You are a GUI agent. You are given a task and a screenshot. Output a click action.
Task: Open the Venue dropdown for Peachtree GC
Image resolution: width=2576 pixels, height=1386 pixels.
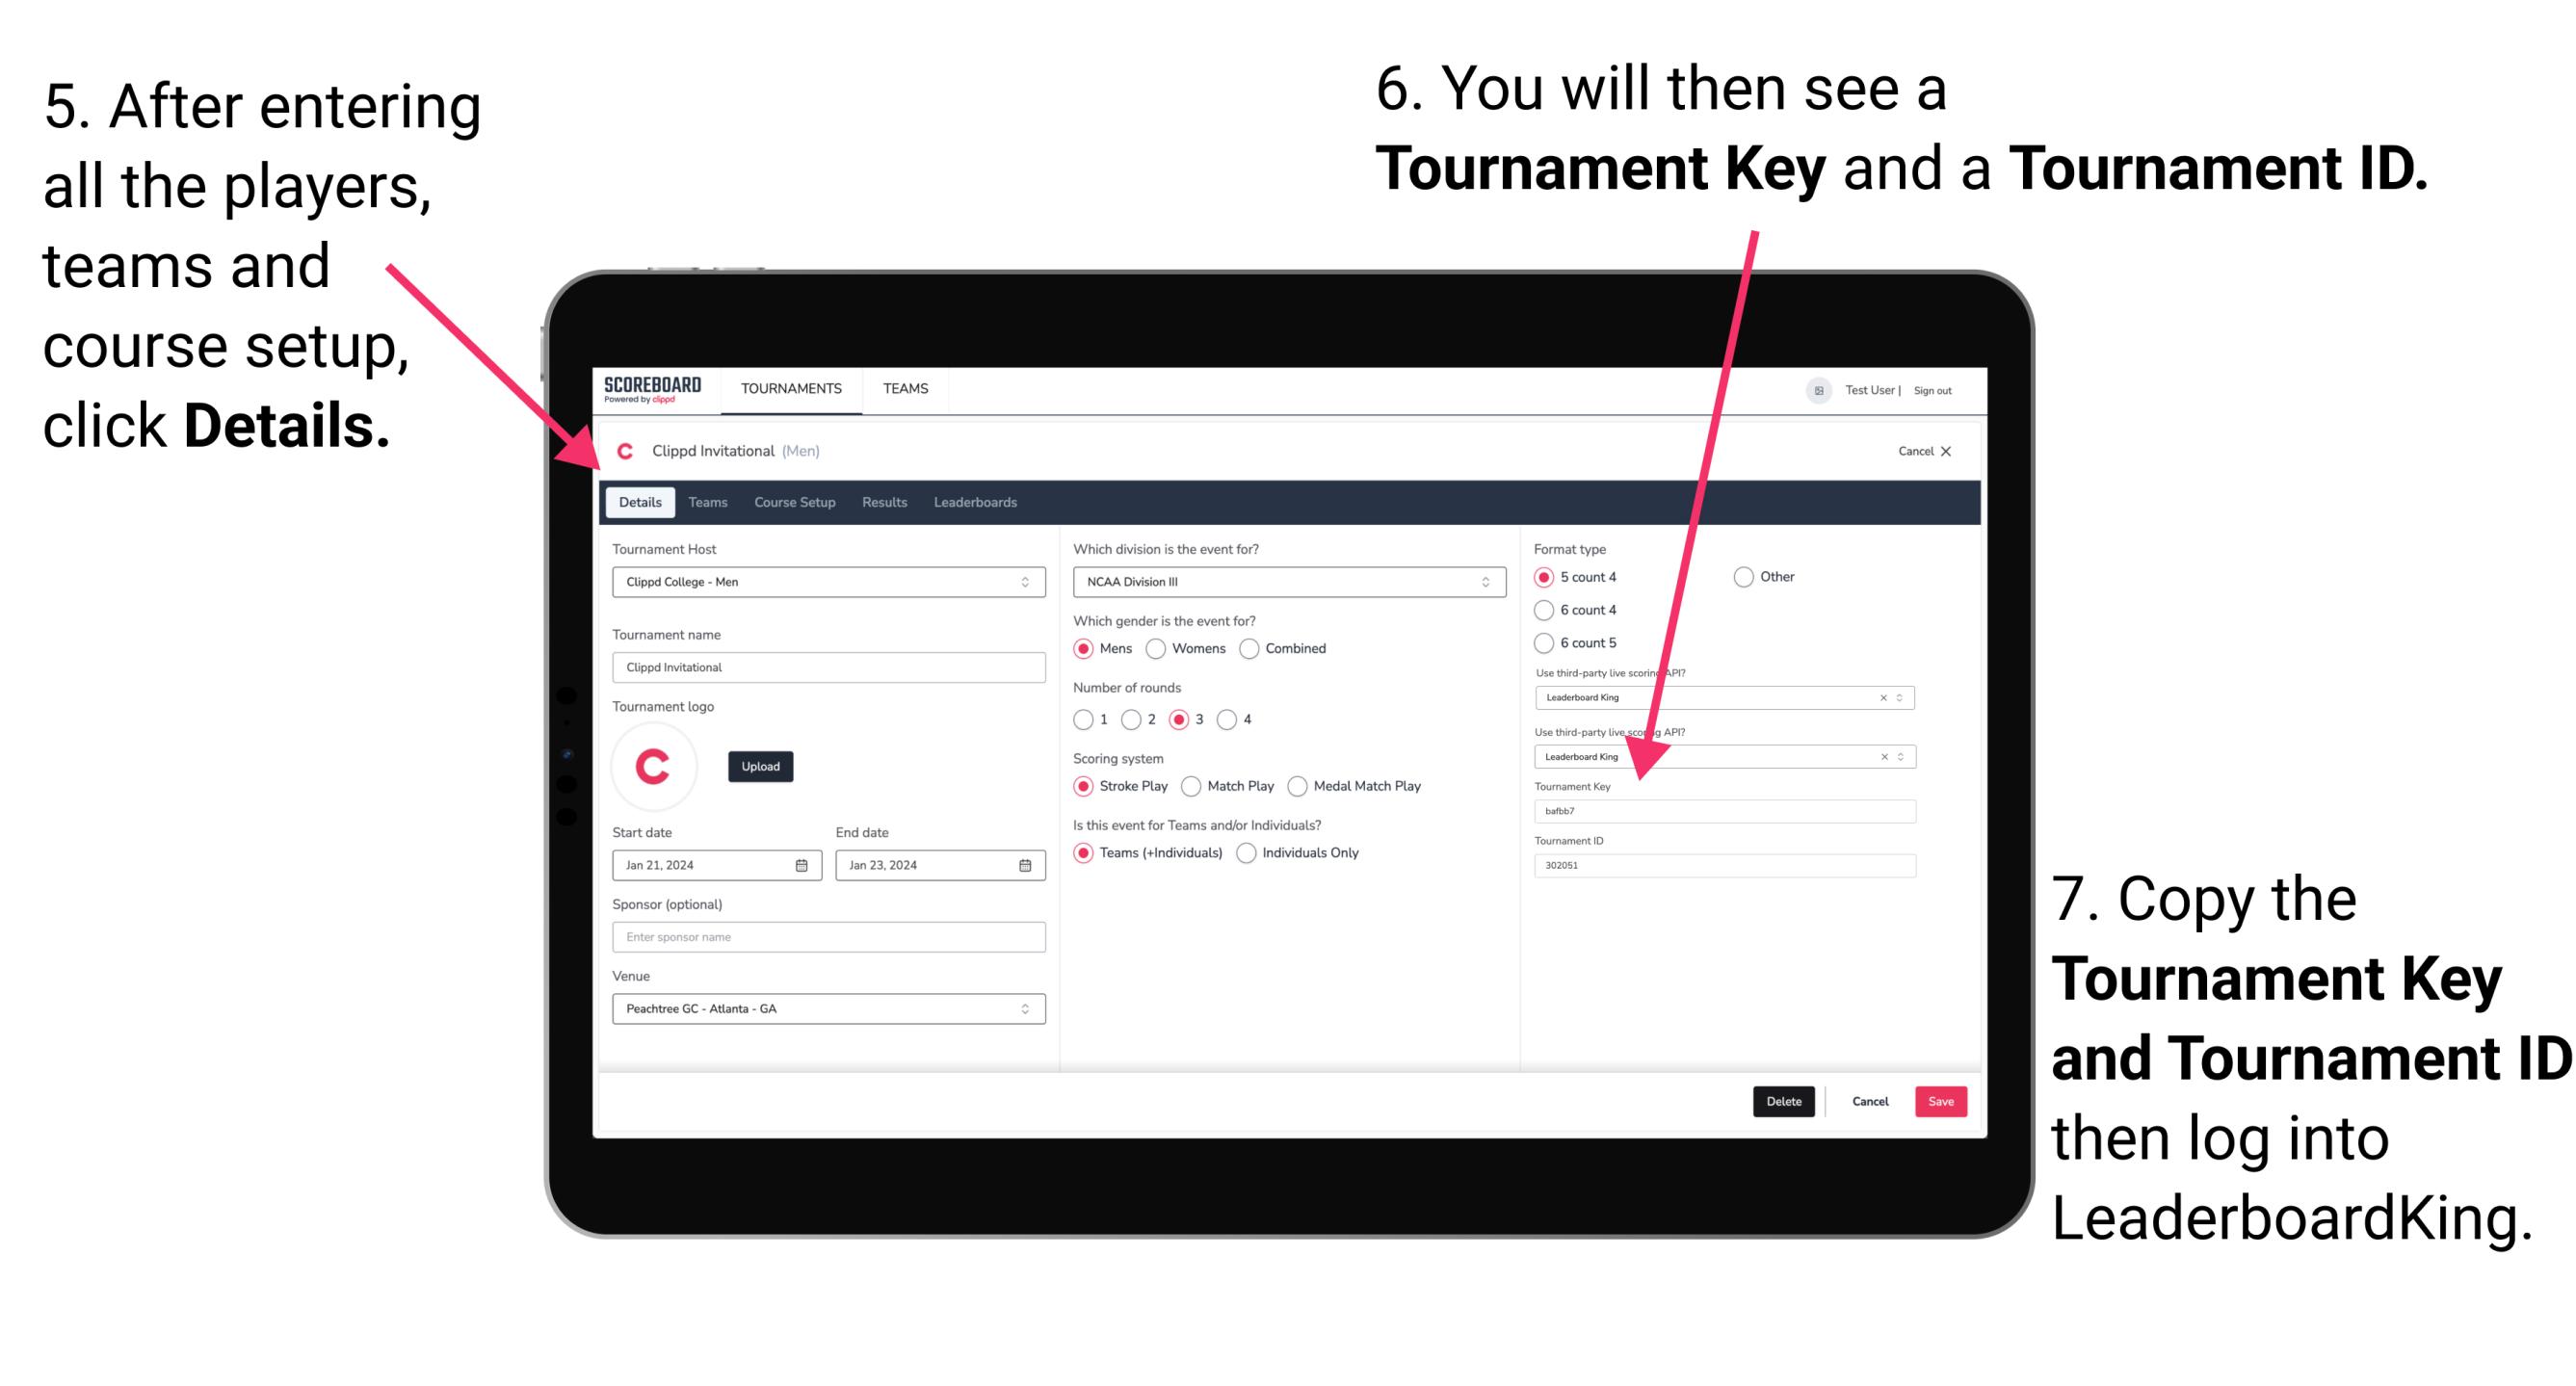coord(1024,1008)
